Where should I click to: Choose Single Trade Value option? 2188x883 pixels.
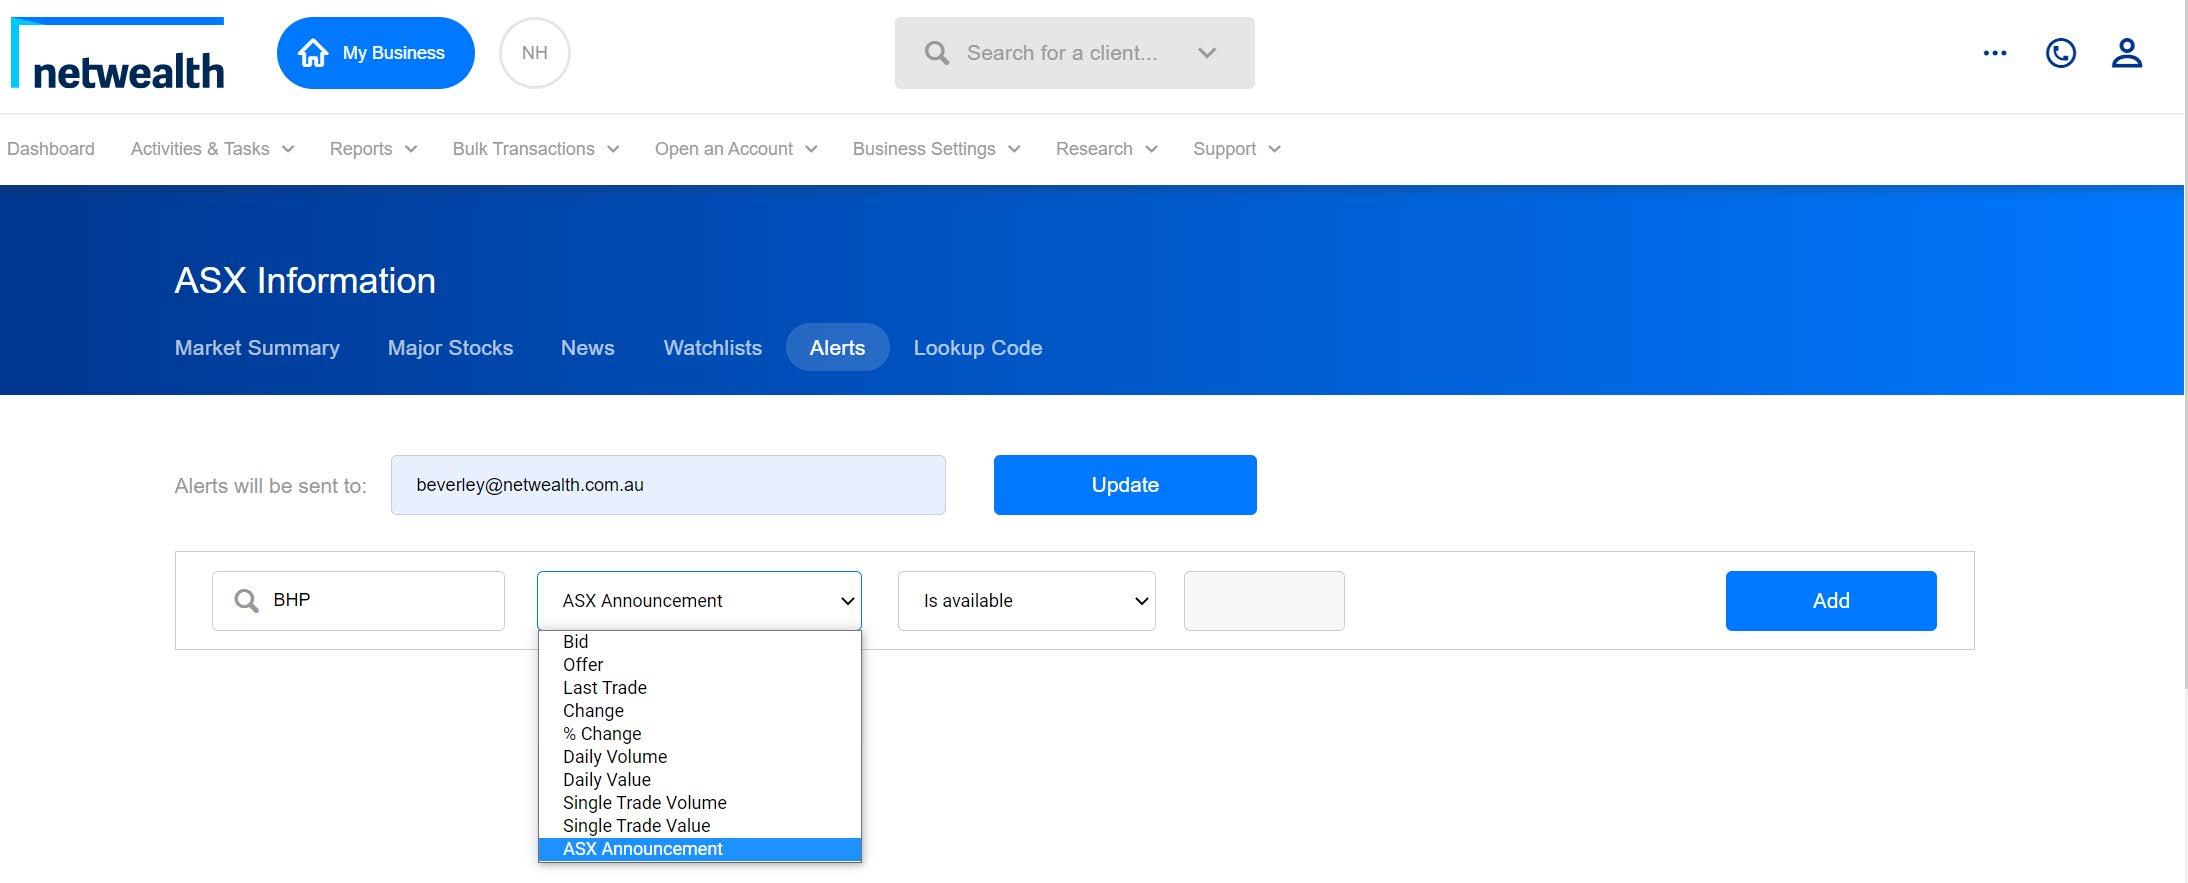click(x=700, y=826)
